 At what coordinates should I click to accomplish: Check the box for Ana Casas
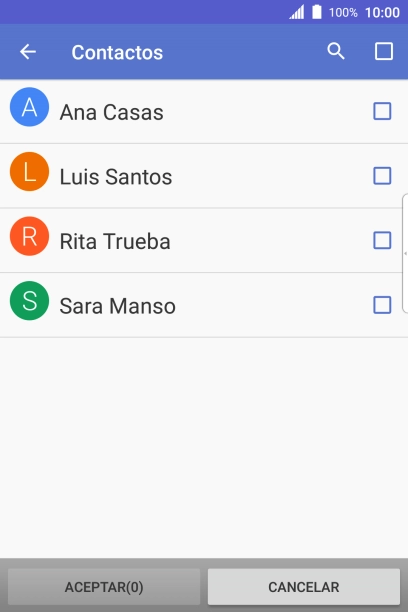click(382, 111)
